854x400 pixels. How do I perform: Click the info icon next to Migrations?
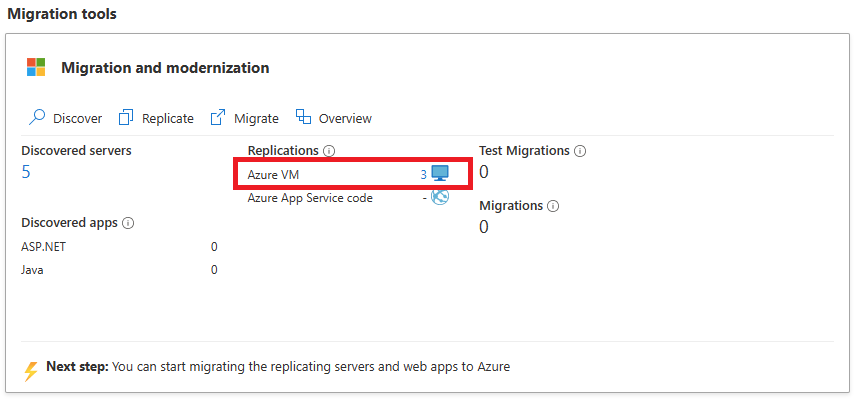pyautogui.click(x=553, y=206)
